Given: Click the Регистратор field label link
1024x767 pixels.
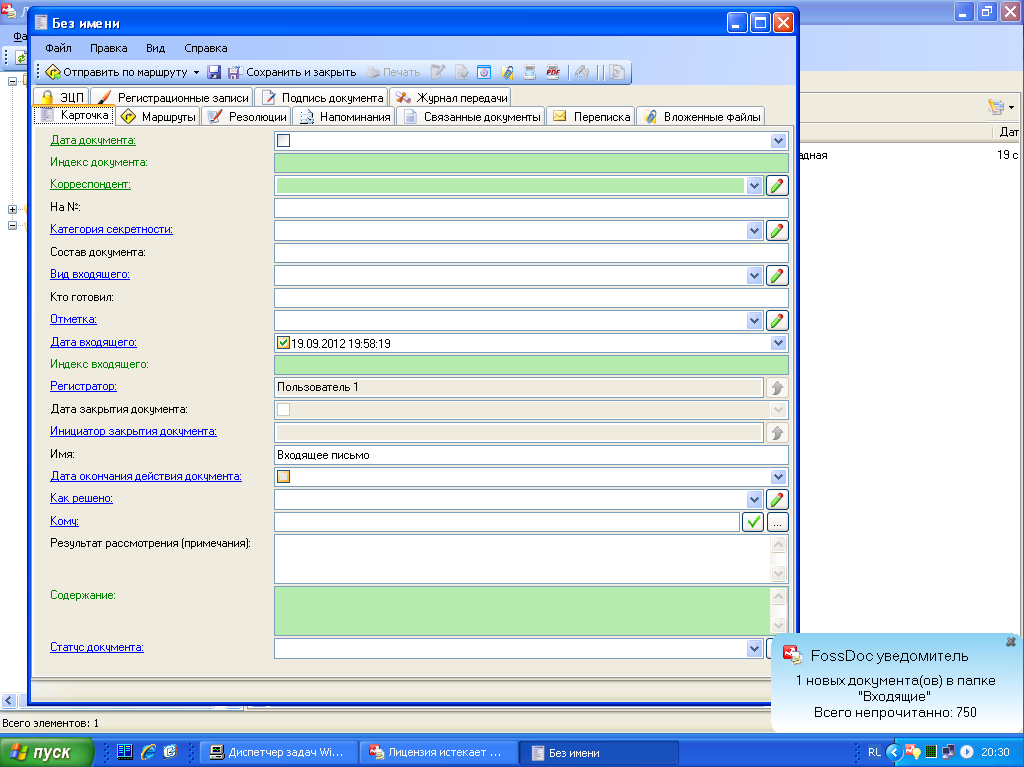Looking at the screenshot, I should click(84, 386).
